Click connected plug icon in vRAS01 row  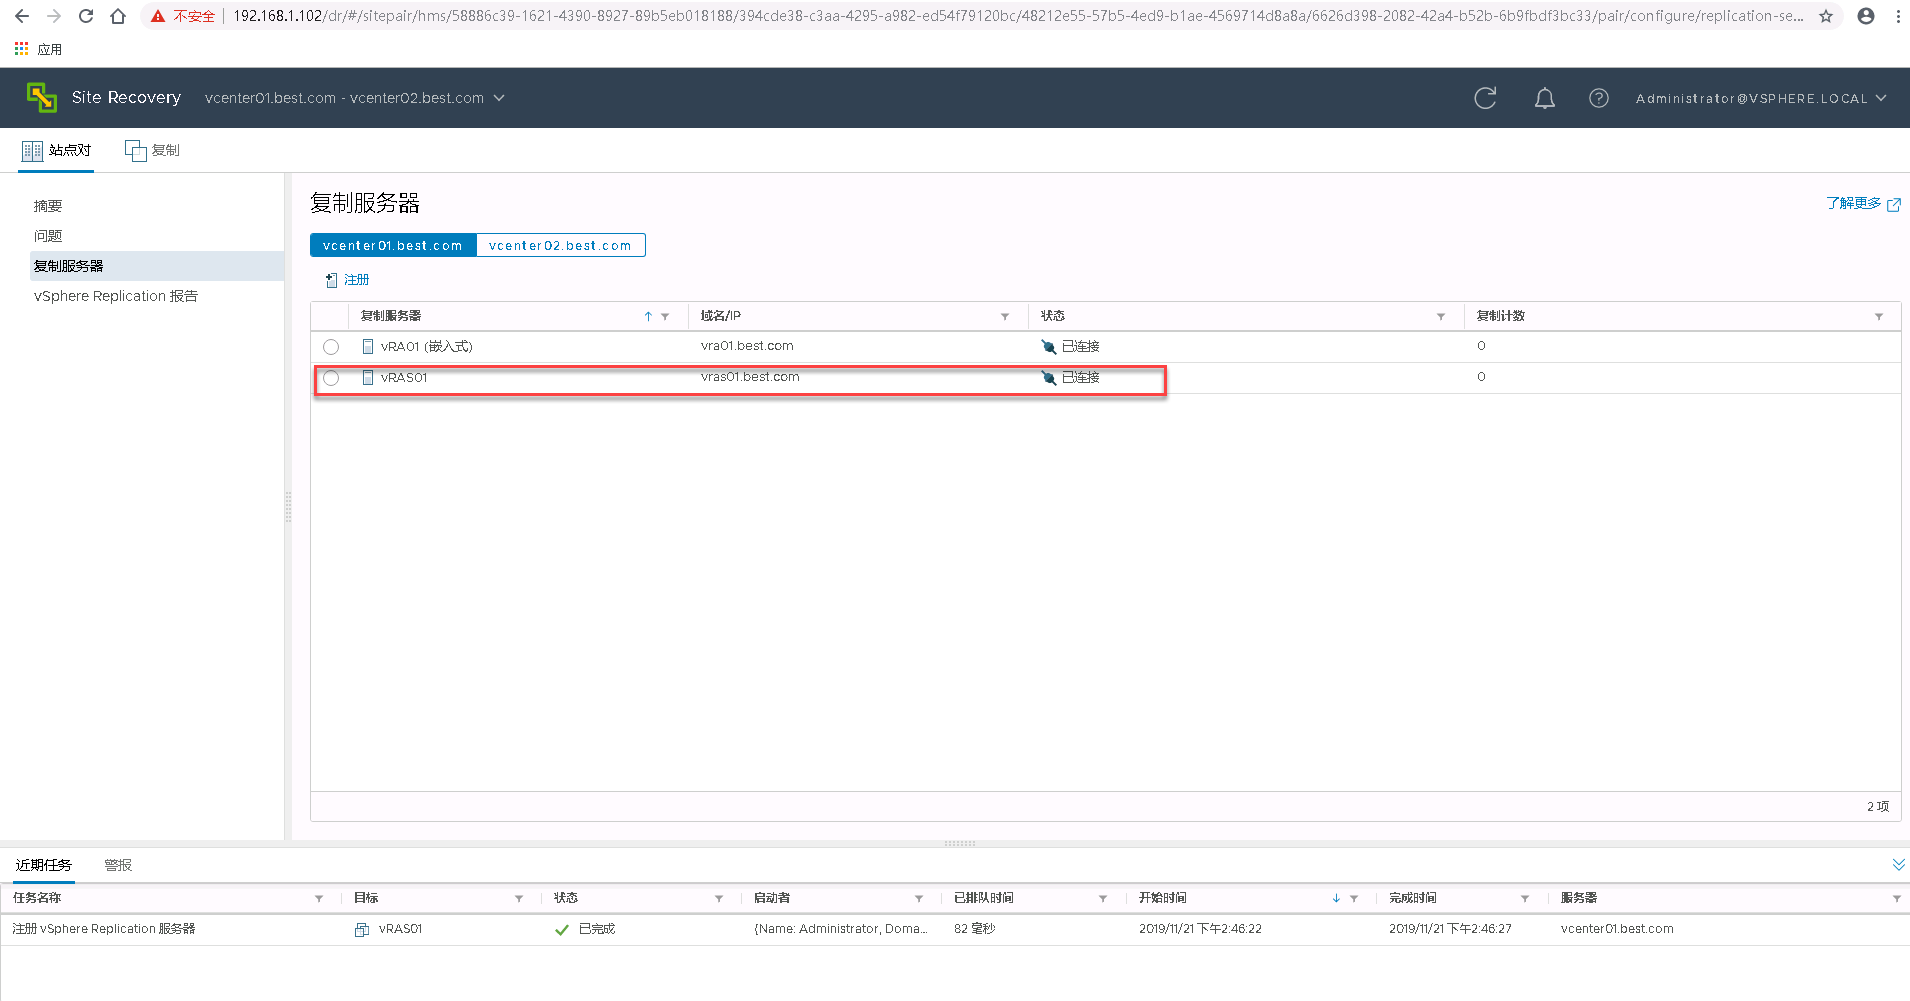click(x=1048, y=377)
